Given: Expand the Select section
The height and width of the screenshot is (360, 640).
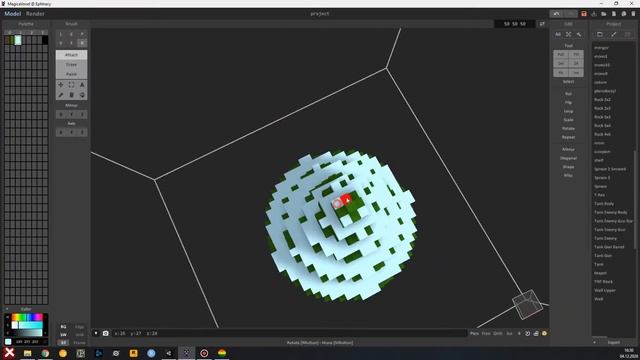Looking at the screenshot, I should pyautogui.click(x=569, y=82).
